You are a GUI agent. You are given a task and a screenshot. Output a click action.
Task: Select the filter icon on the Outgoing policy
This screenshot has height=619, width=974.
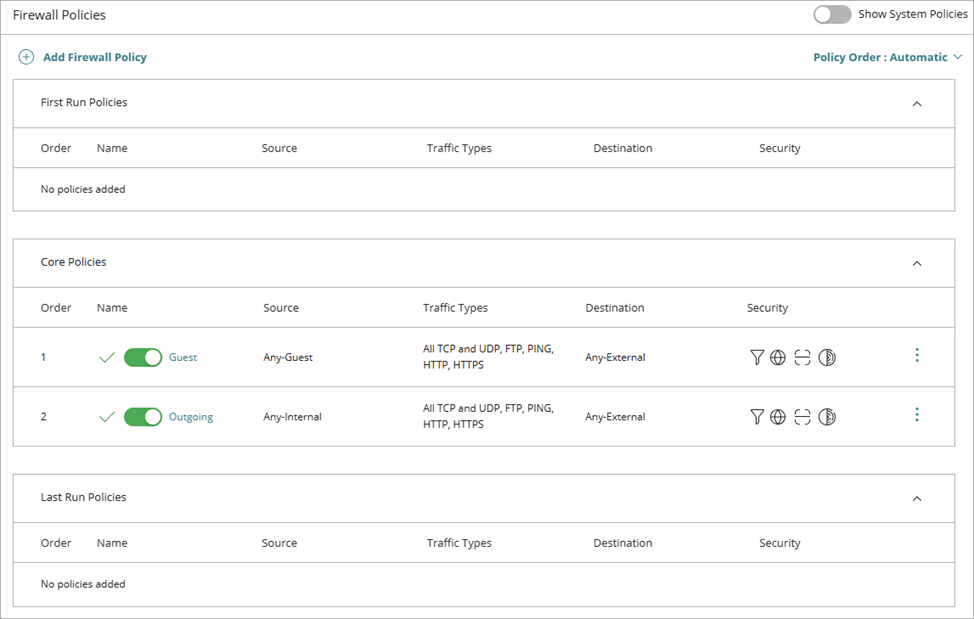click(x=757, y=417)
